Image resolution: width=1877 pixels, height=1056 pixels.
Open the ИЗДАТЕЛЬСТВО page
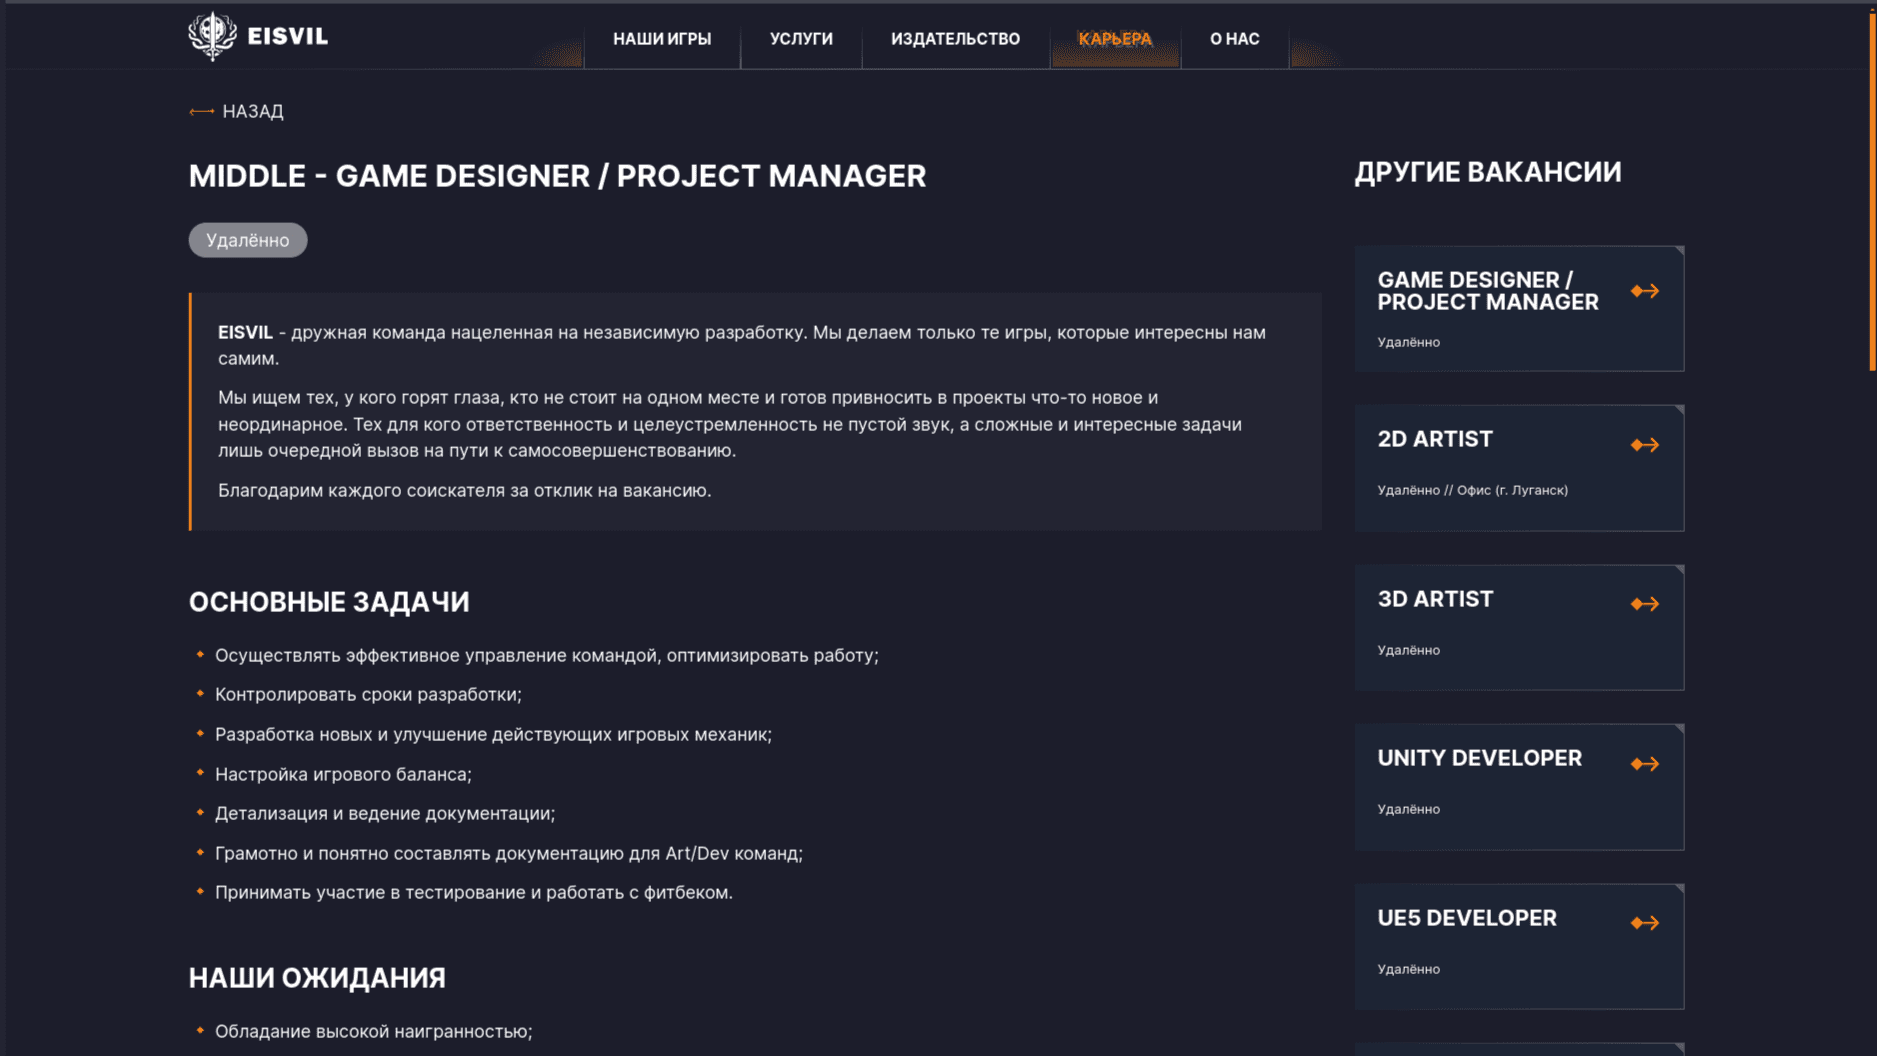[x=955, y=39]
